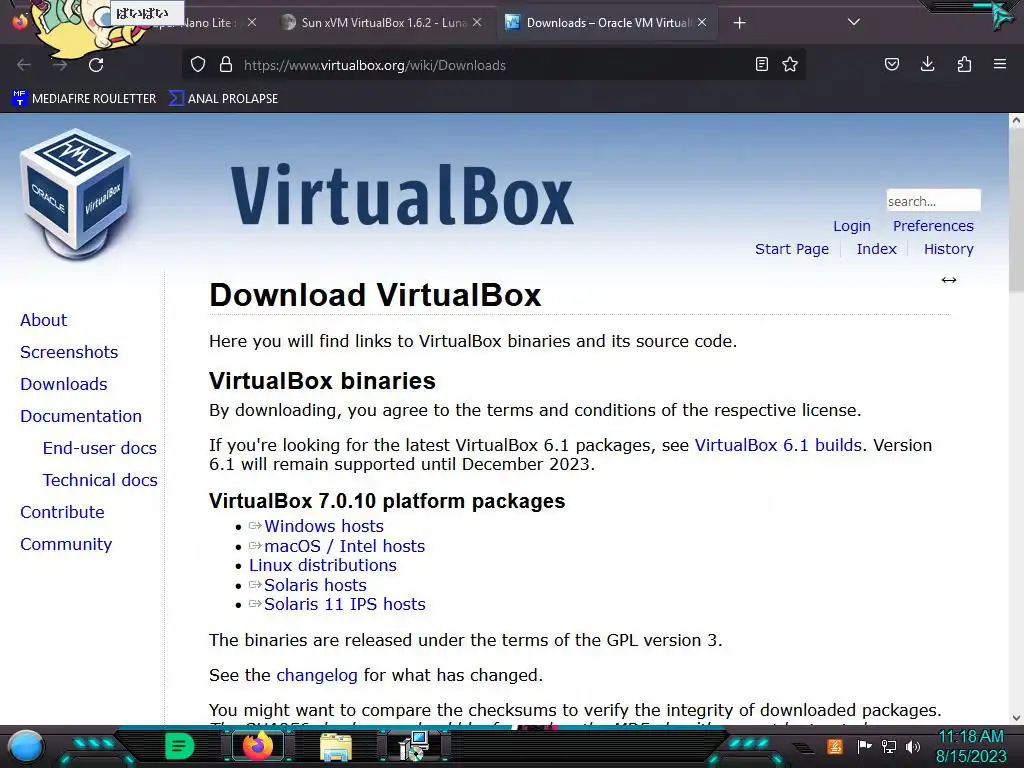Open the green notes app on taskbar
Viewport: 1024px width, 768px height.
(179, 746)
